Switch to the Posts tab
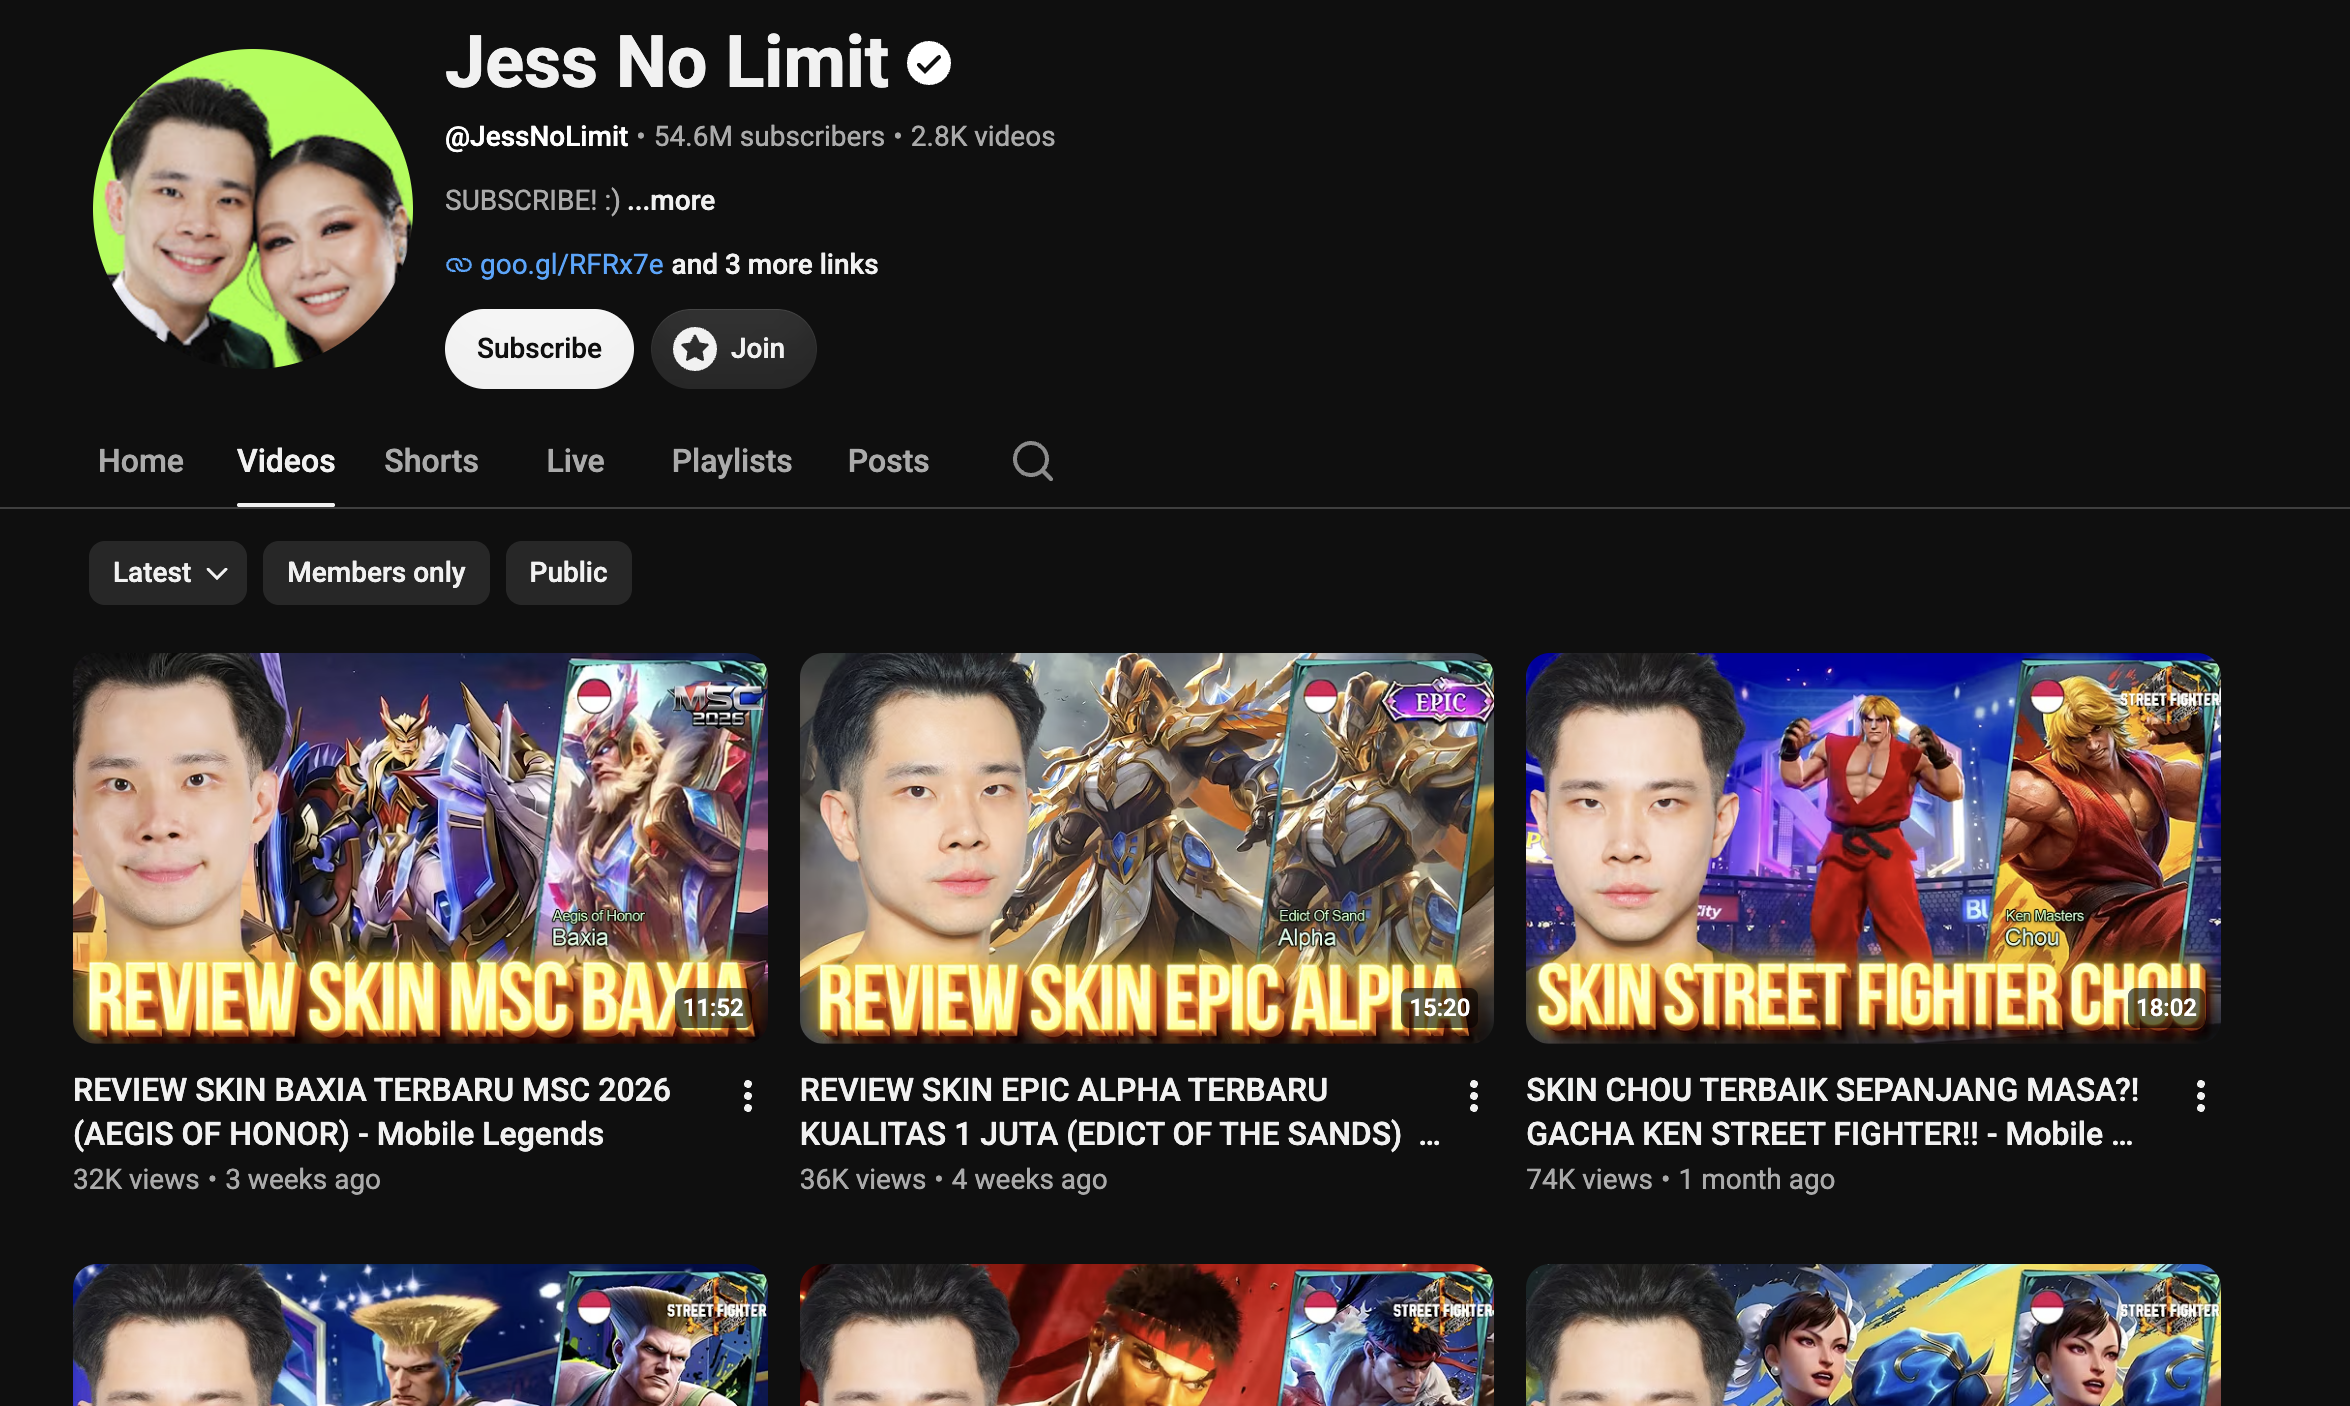2350x1406 pixels. [x=888, y=461]
